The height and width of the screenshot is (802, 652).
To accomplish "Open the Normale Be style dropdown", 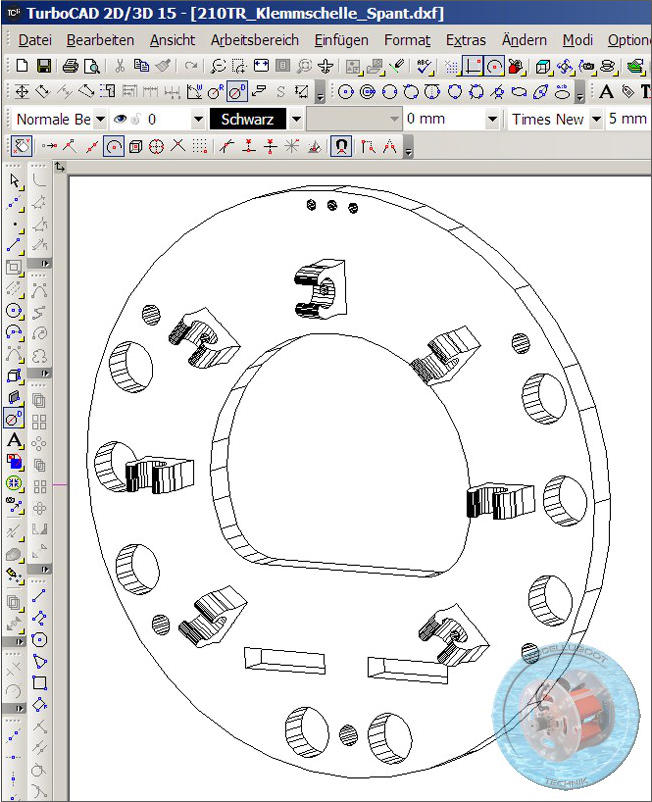I will point(101,120).
